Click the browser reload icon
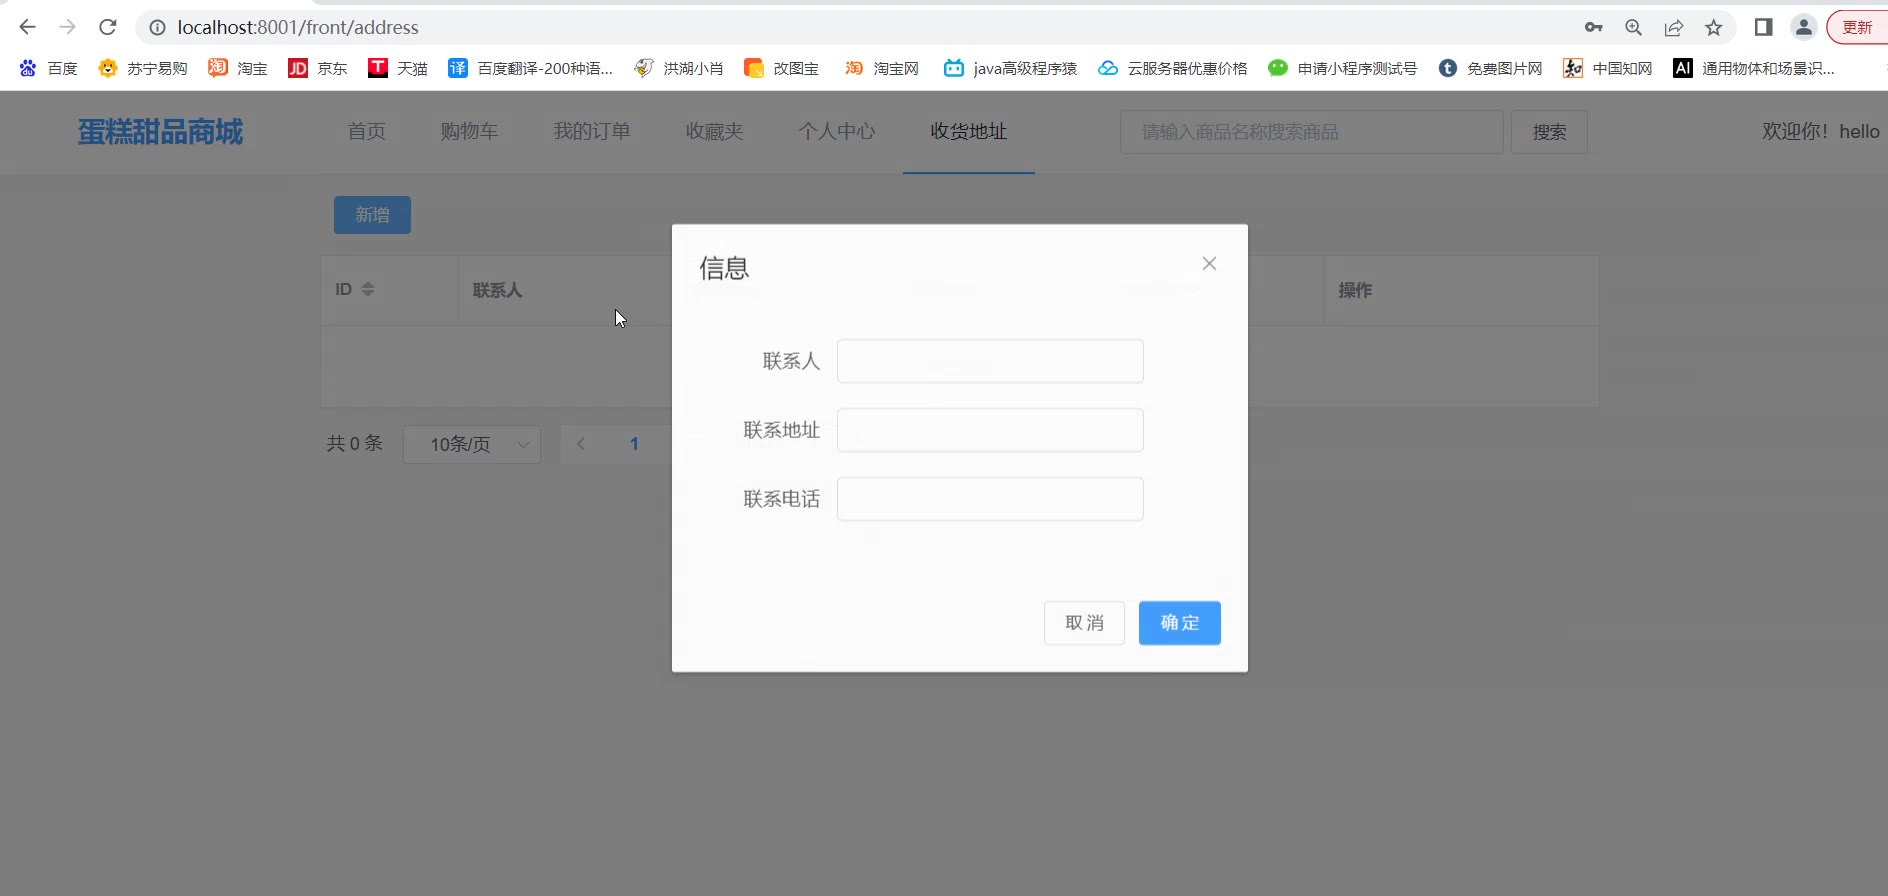1888x896 pixels. (108, 27)
